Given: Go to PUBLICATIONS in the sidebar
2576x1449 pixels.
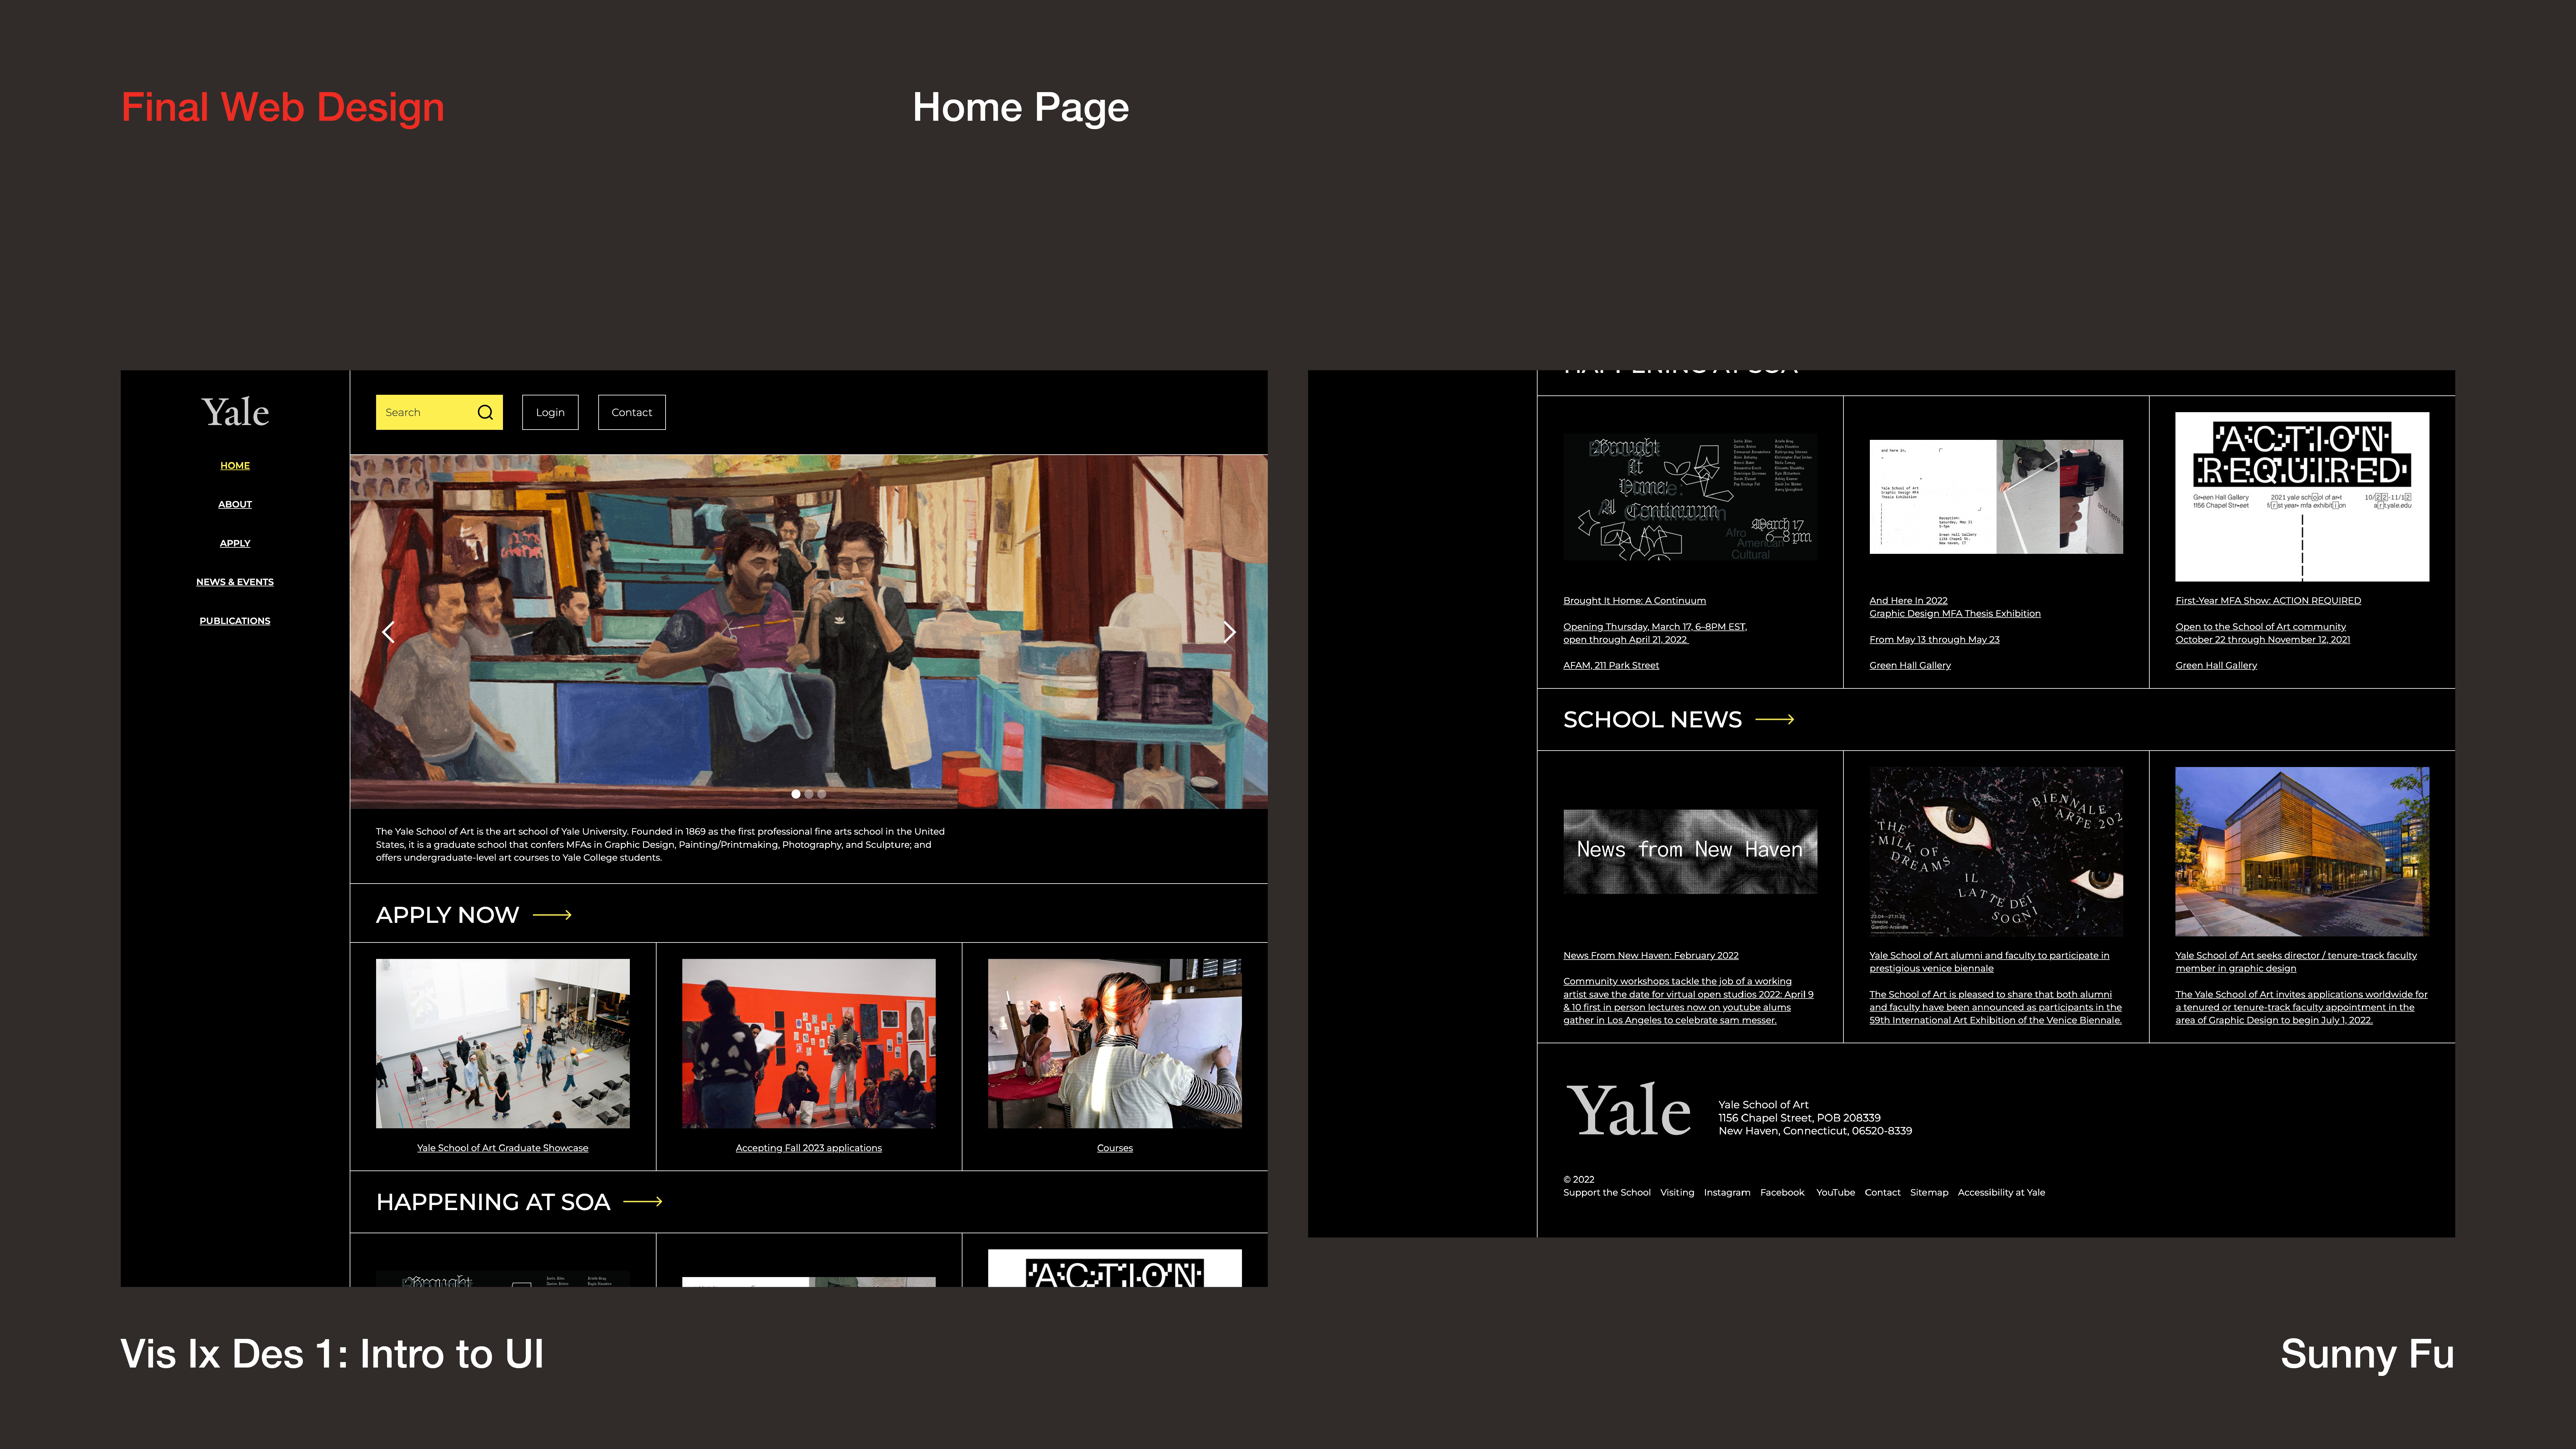Looking at the screenshot, I should coord(235,621).
